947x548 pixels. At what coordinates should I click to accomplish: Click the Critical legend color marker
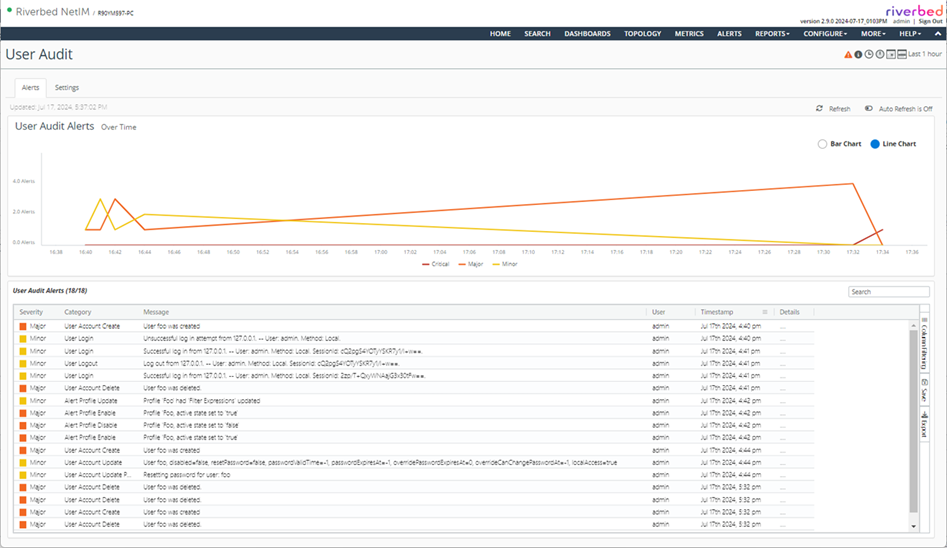(x=427, y=264)
